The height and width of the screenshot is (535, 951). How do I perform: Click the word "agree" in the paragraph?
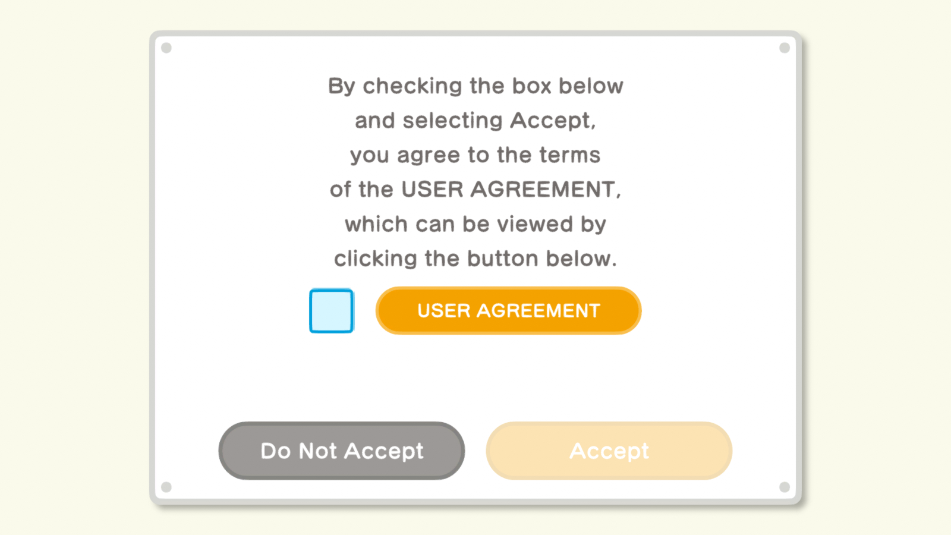(432, 157)
